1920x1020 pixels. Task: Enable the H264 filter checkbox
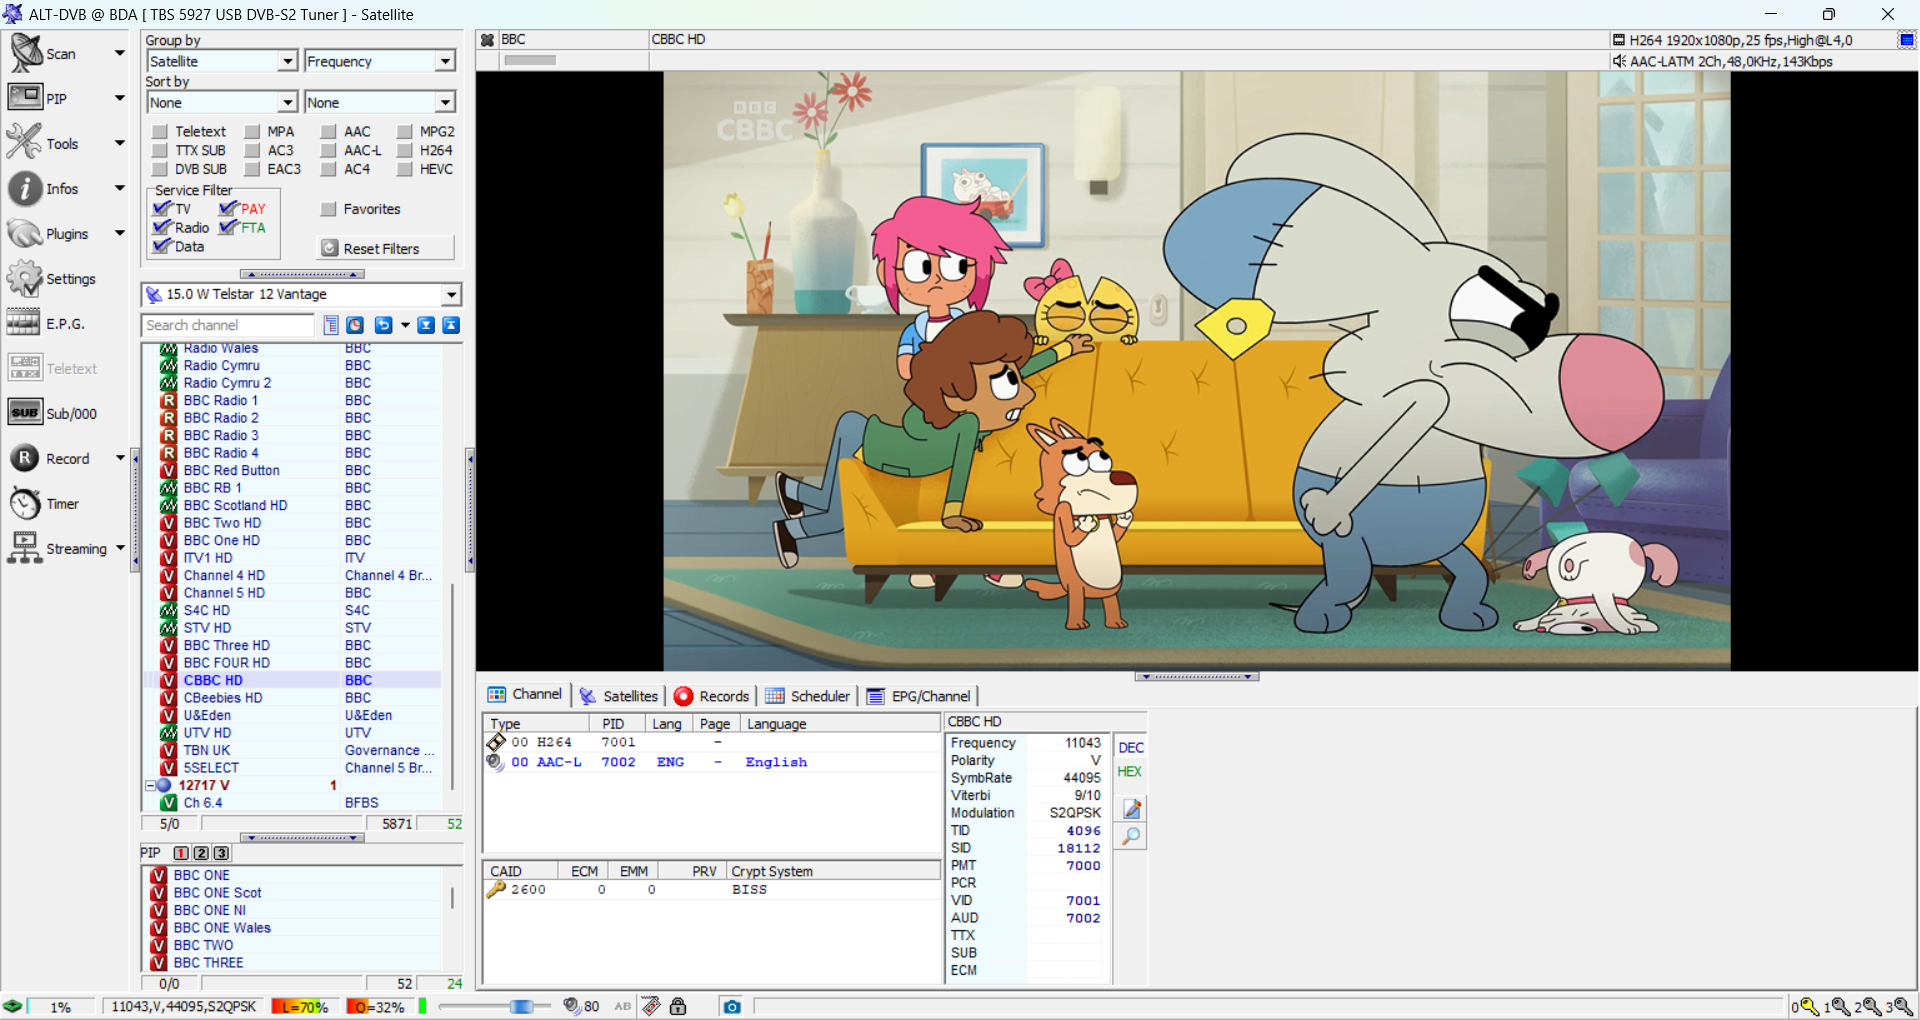404,150
